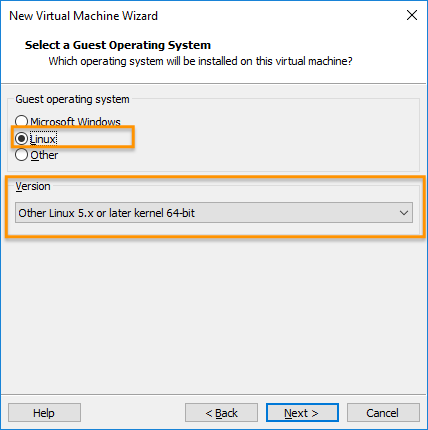Expand the Version list via chevron arrow
This screenshot has height=430, width=428.
tap(404, 213)
